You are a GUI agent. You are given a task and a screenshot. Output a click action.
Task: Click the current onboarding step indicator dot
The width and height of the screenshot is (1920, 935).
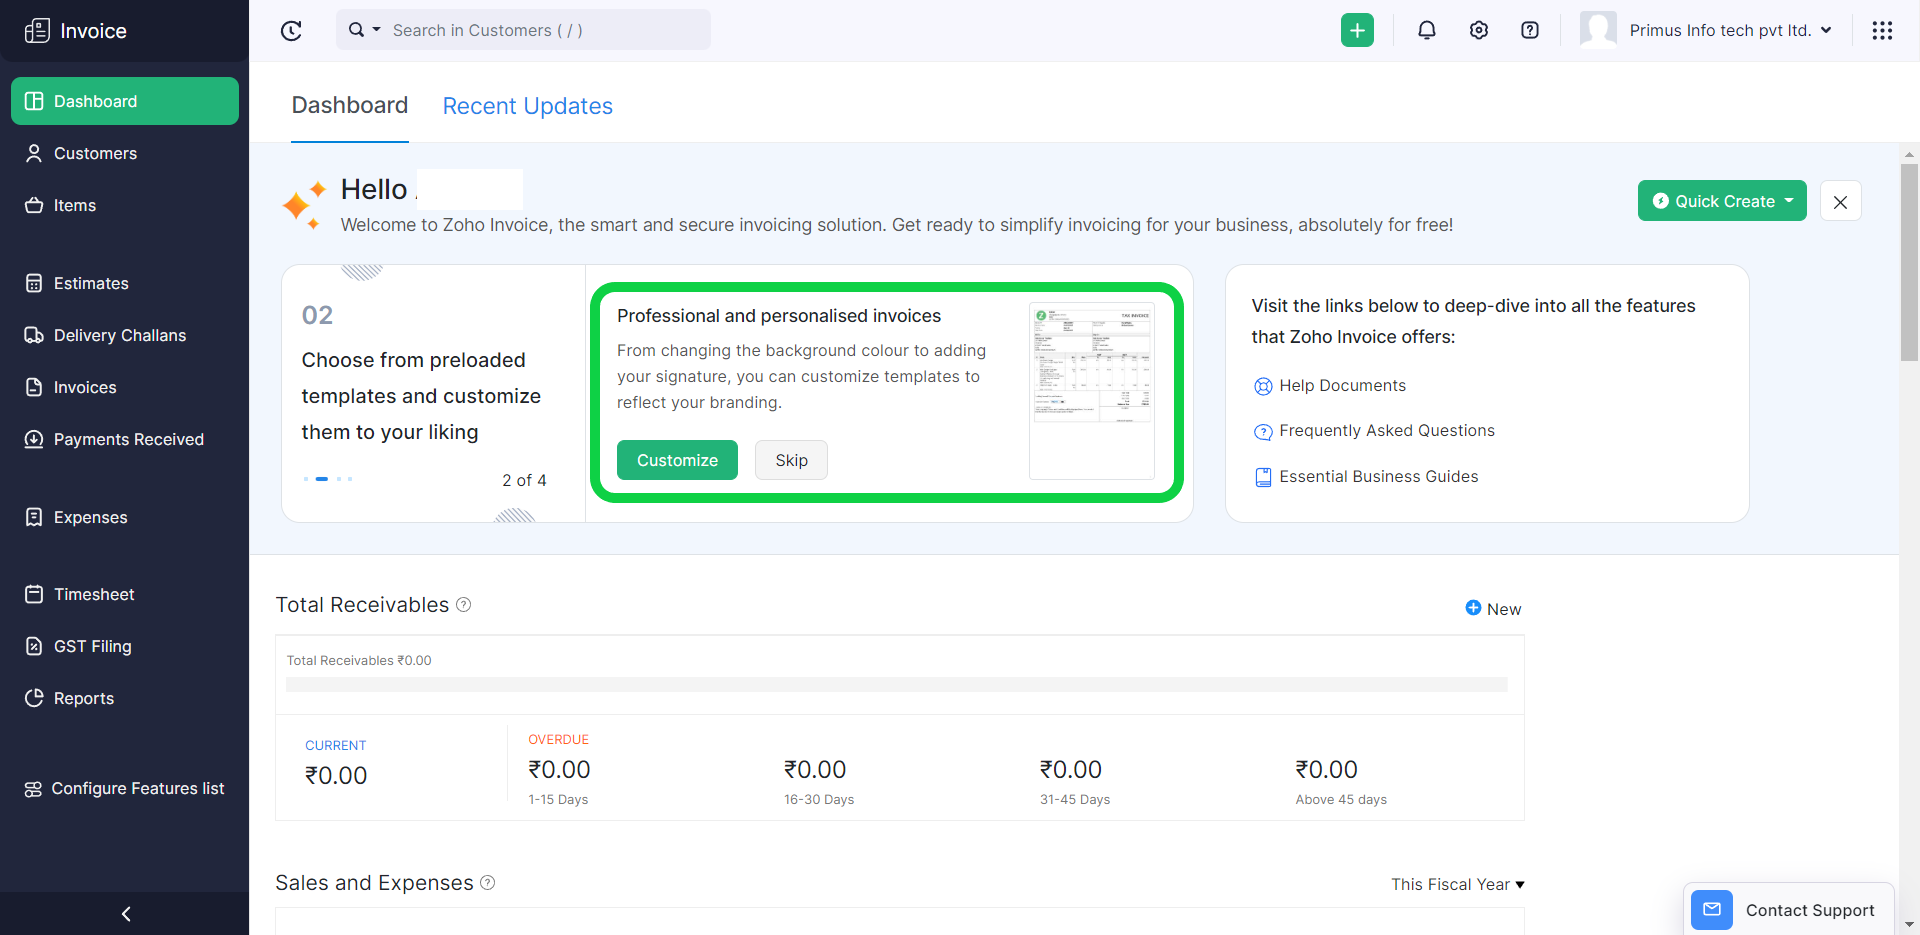[322, 479]
